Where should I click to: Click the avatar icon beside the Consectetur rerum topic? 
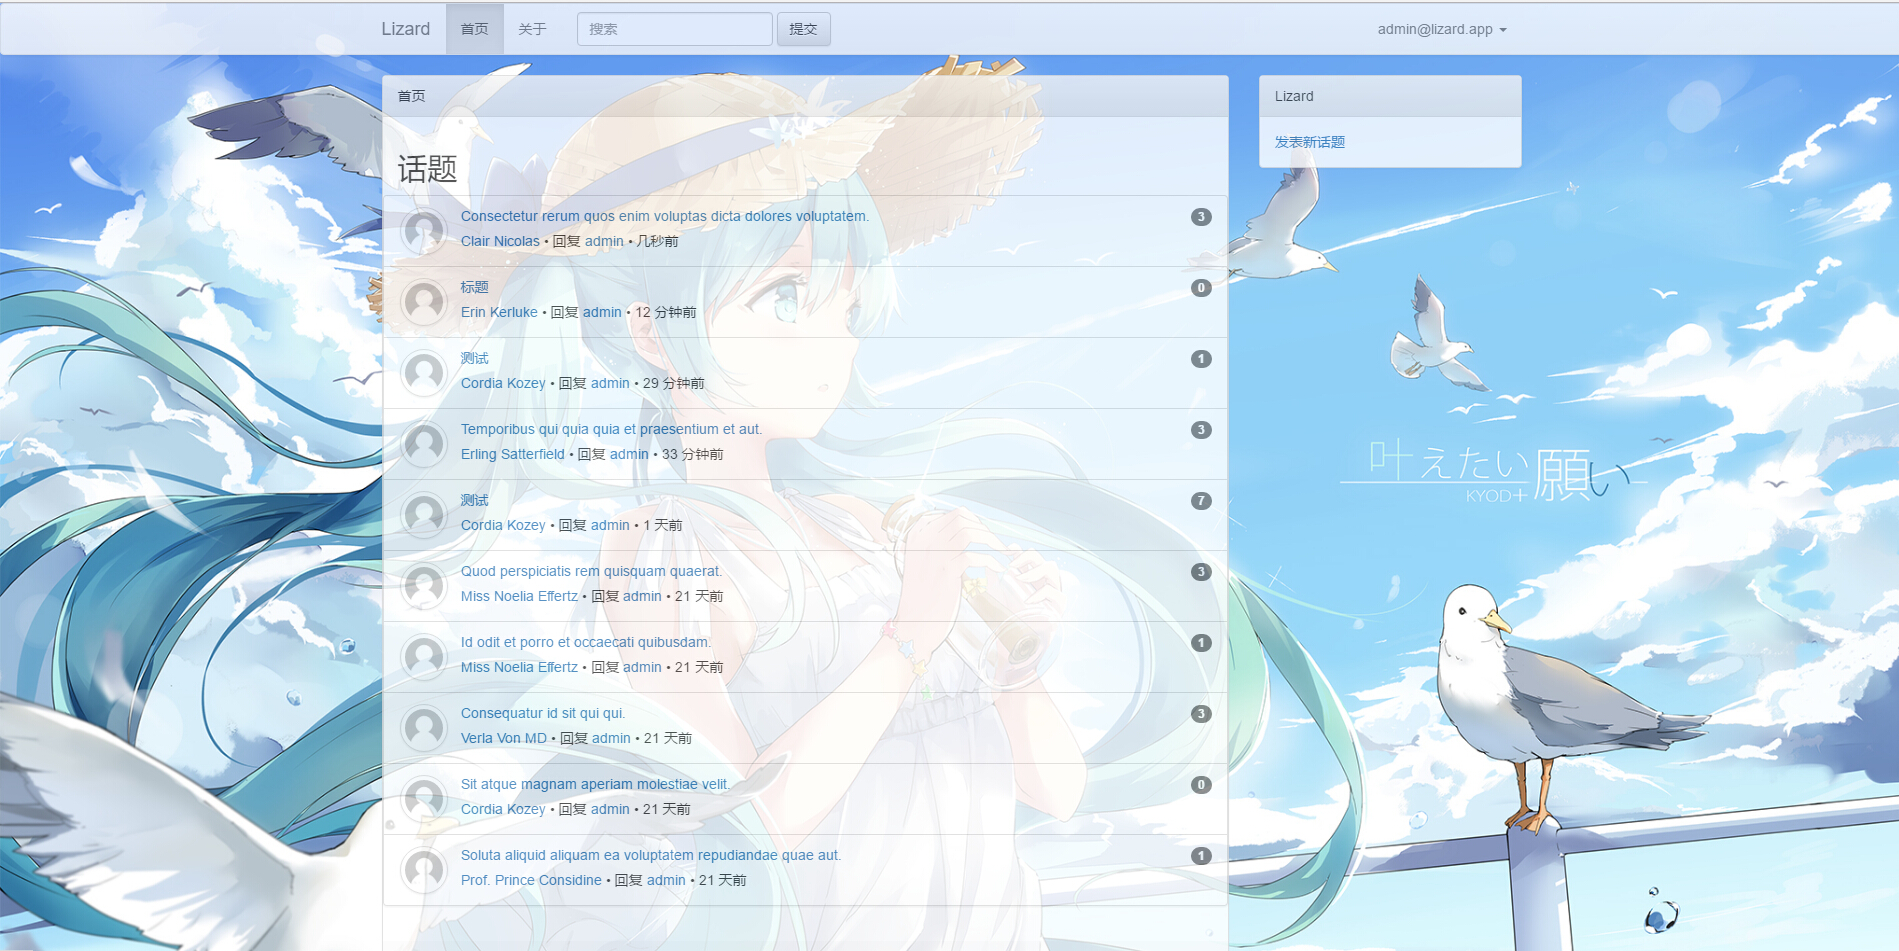click(424, 231)
